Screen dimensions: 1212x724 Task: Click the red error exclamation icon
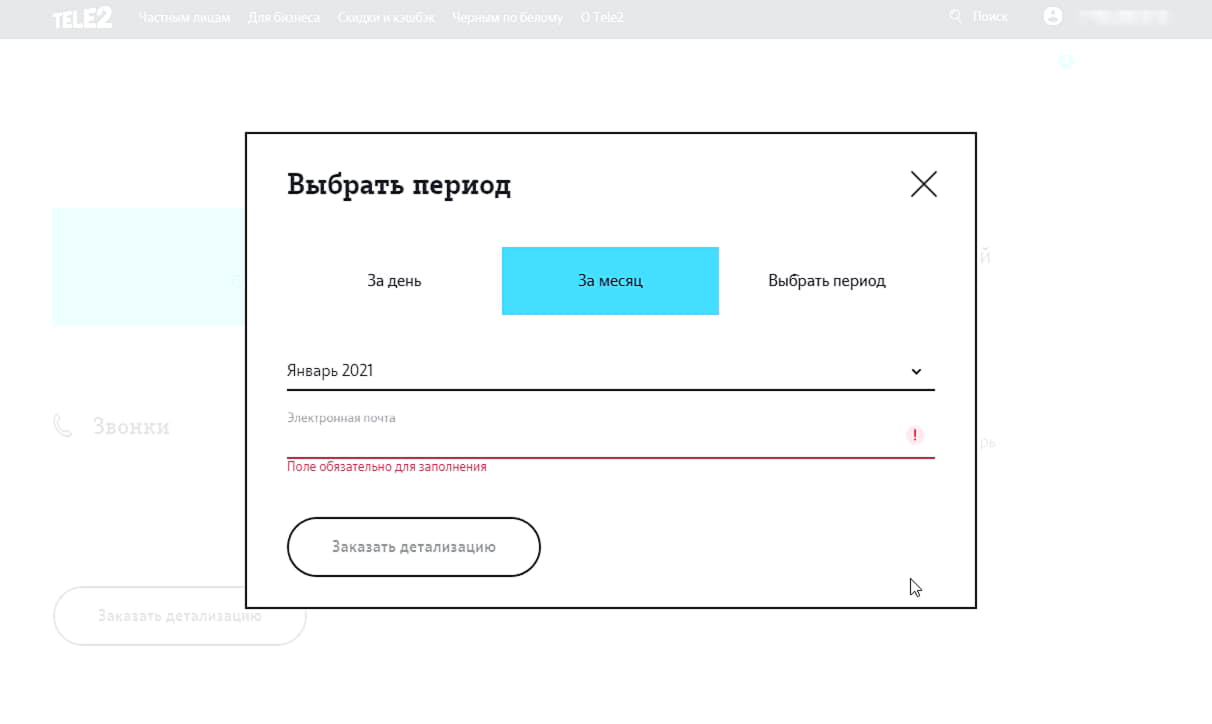click(x=914, y=435)
